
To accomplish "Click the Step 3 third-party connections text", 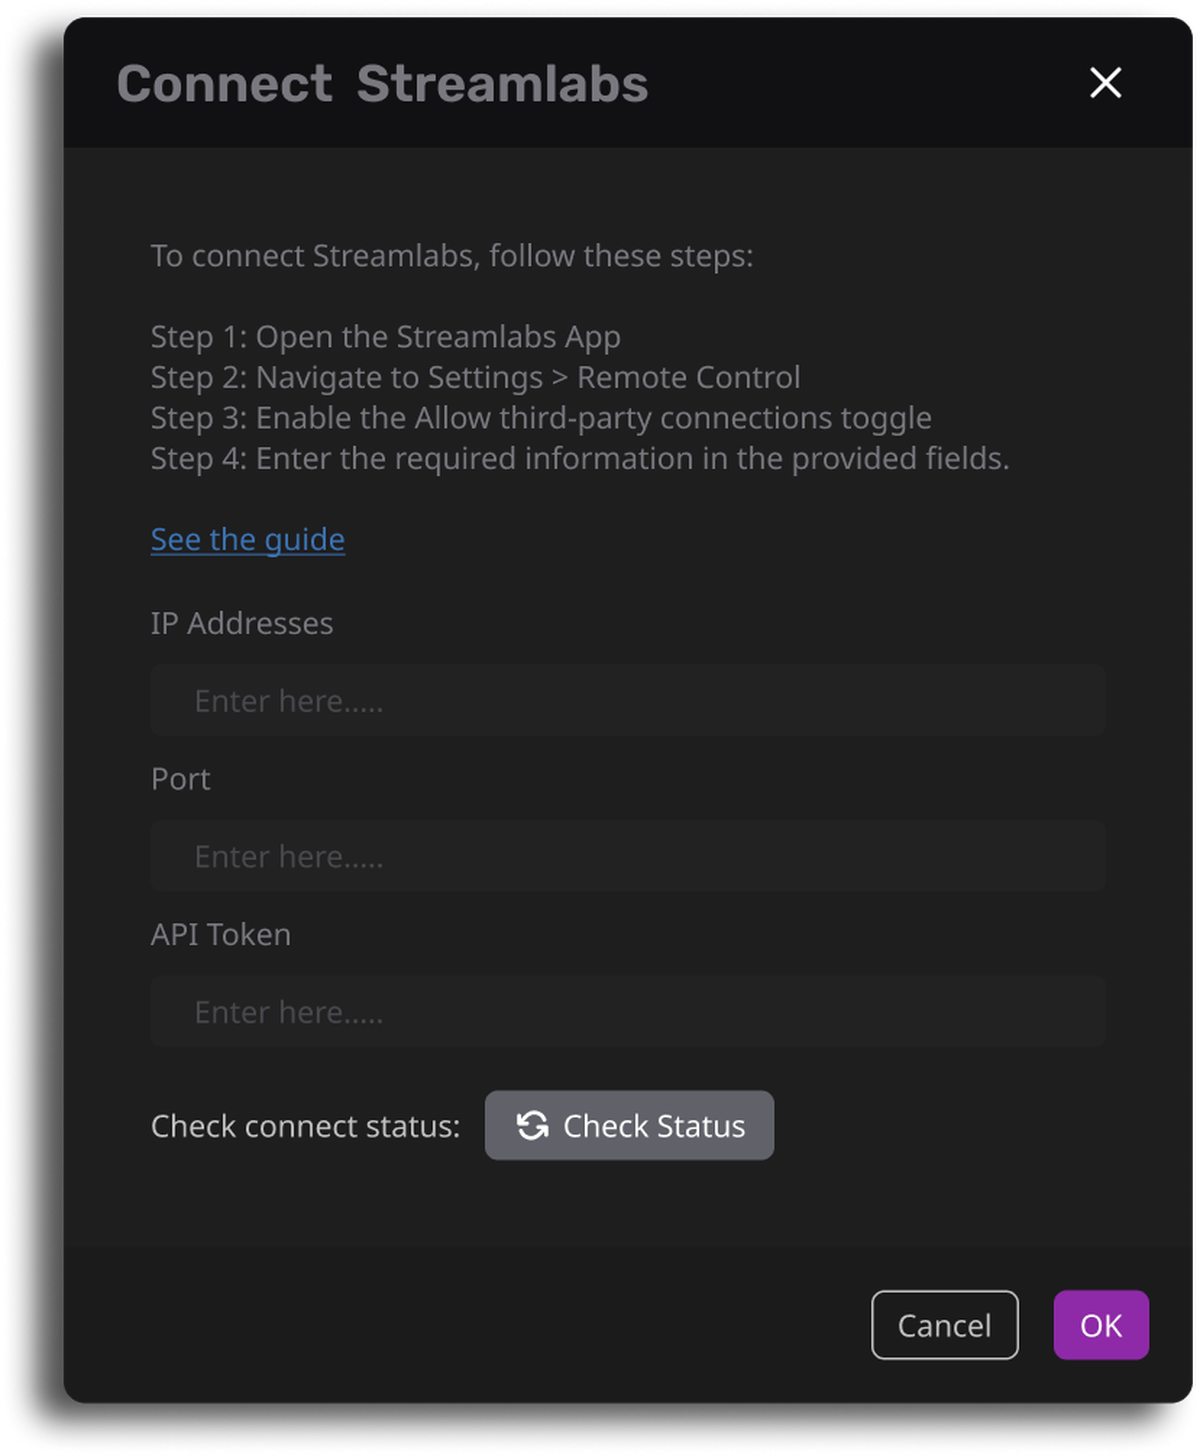I will point(541,418).
